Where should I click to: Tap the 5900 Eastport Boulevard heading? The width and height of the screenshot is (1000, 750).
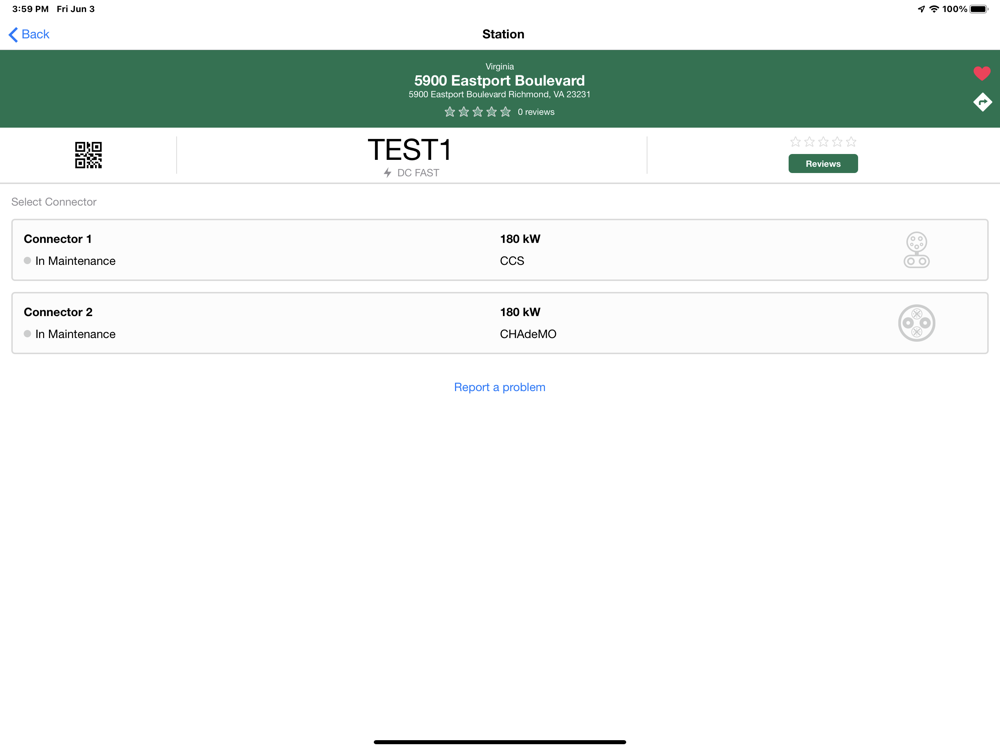[x=499, y=81]
